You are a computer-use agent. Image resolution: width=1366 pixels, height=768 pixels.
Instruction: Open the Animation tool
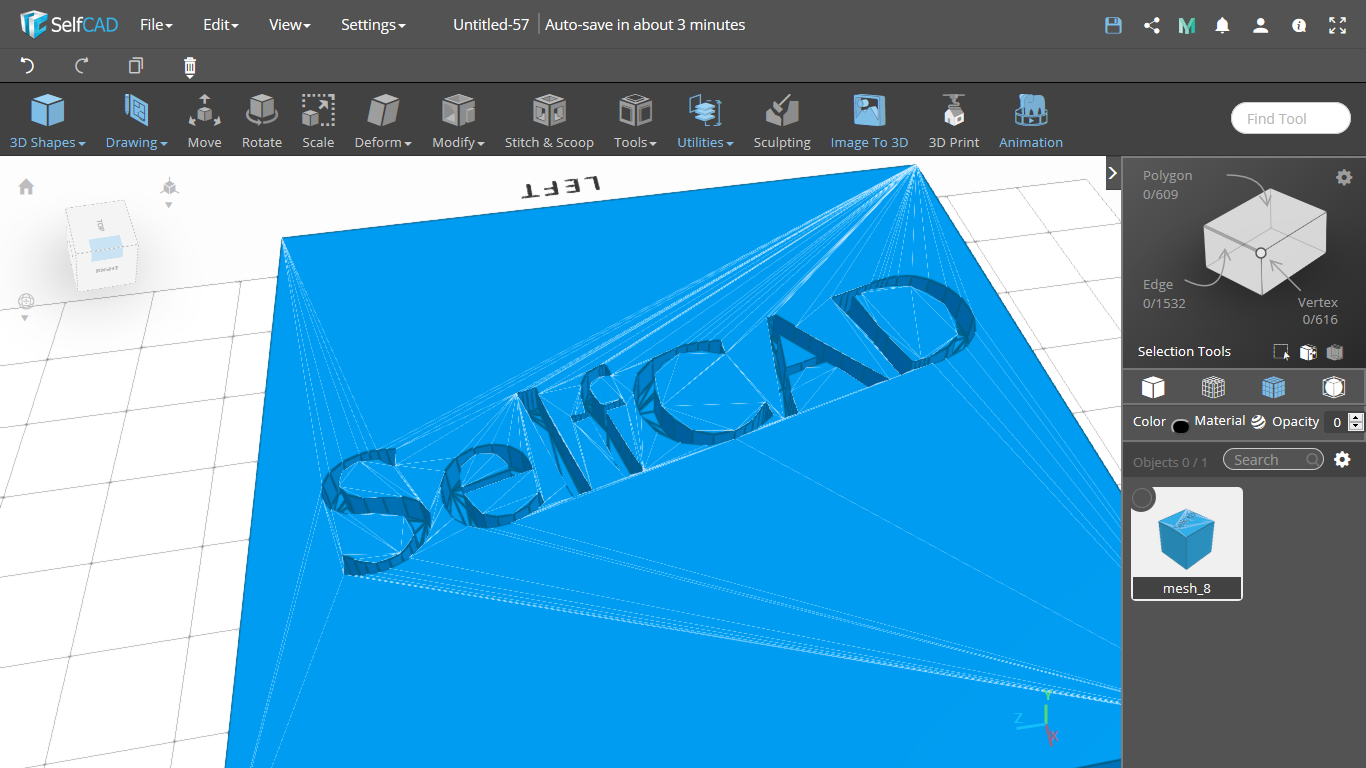point(1031,121)
